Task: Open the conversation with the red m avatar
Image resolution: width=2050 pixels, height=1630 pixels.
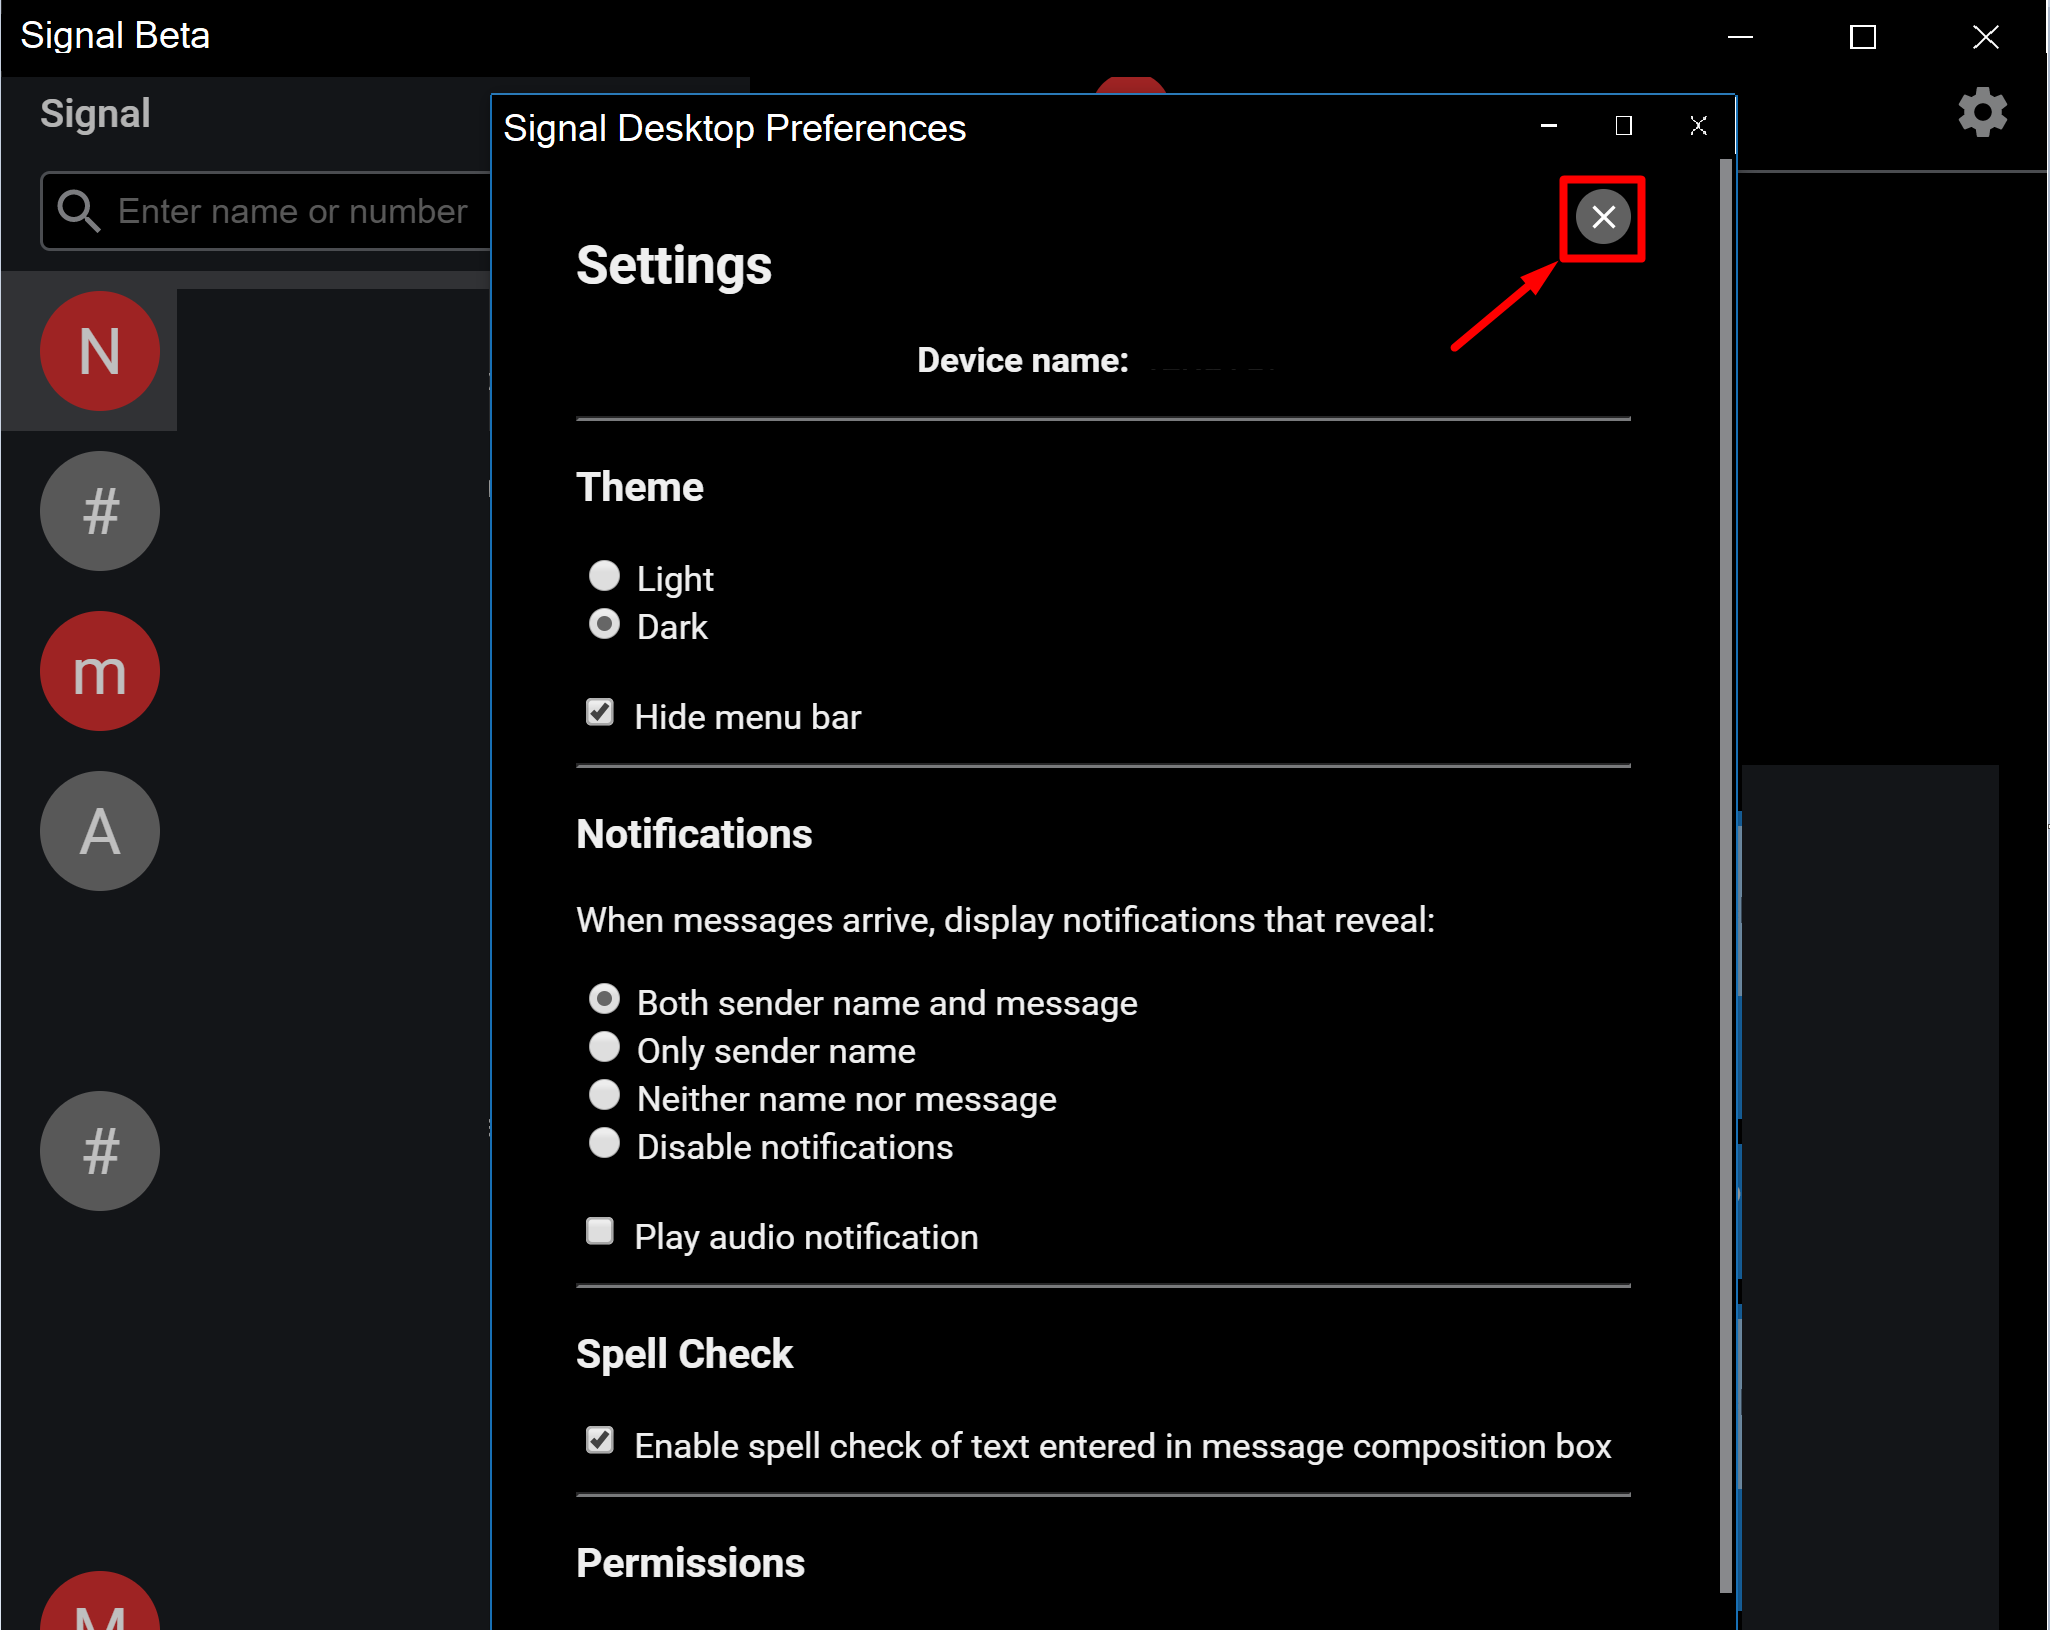Action: [100, 671]
